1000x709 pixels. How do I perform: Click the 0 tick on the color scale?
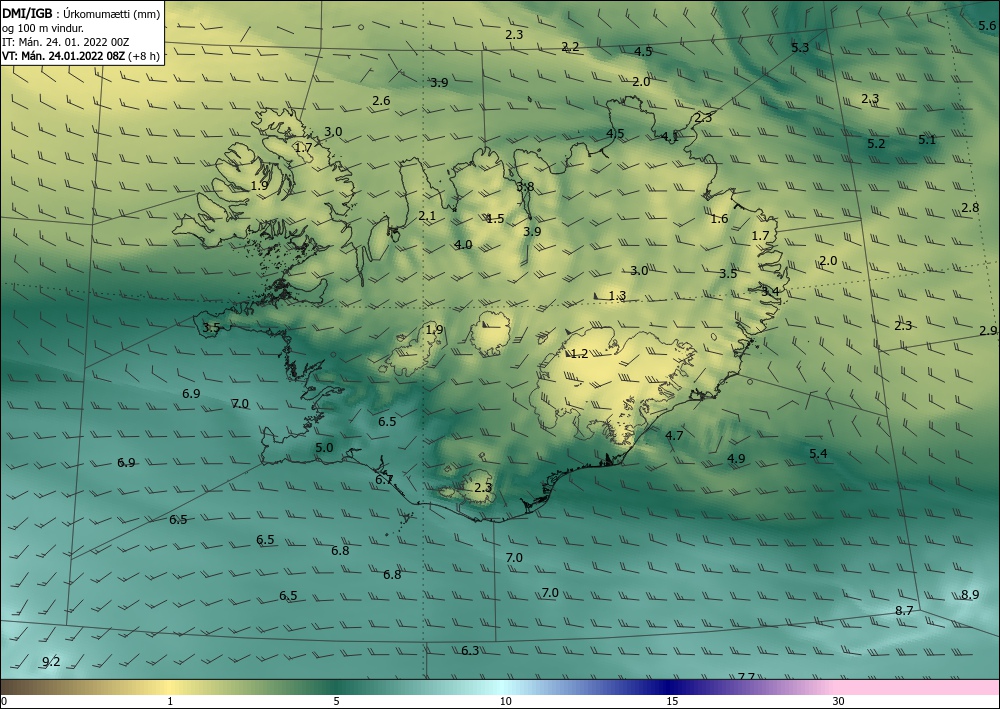tap(4, 701)
